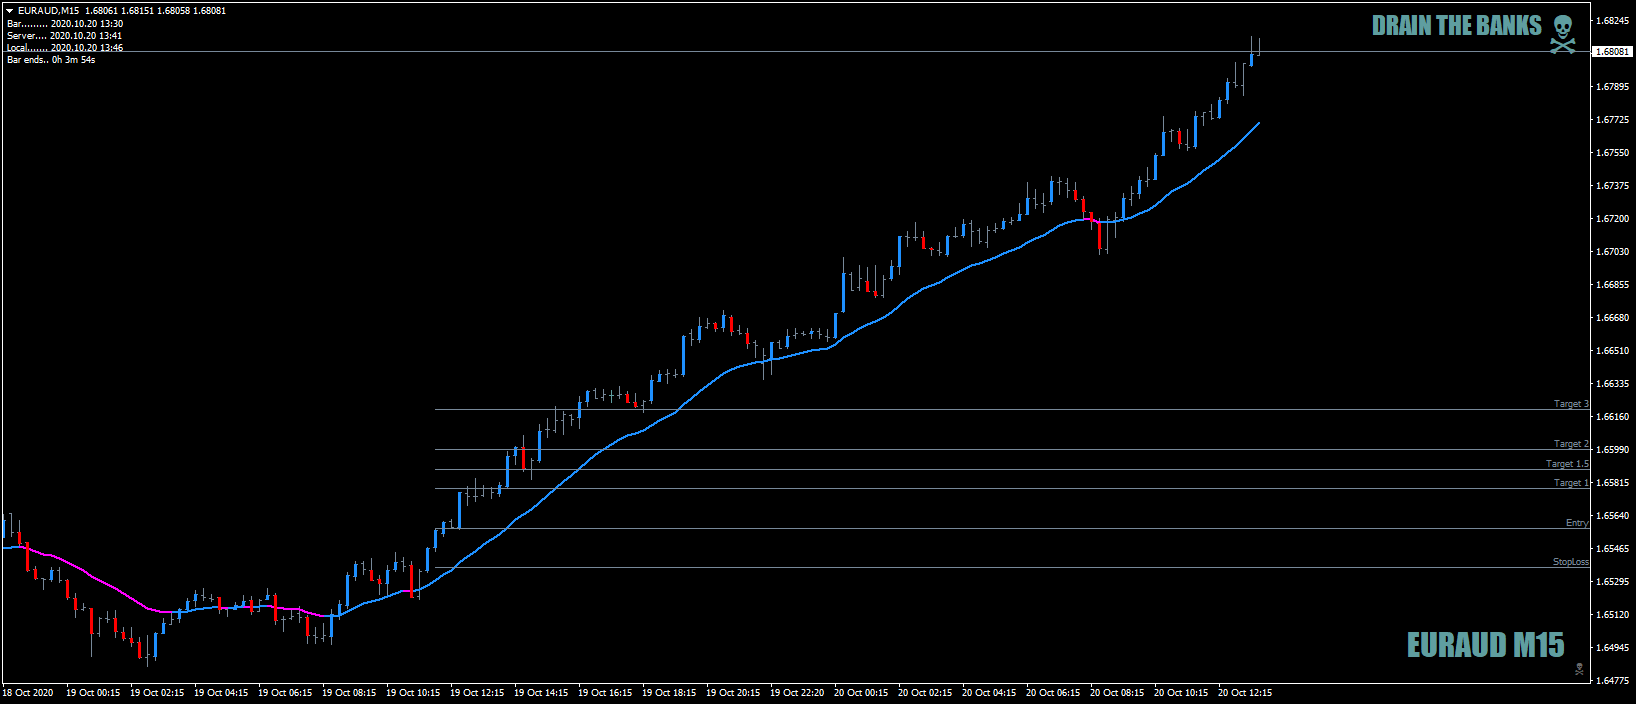Click the '19 Oct 10:15' time axis label

click(413, 693)
